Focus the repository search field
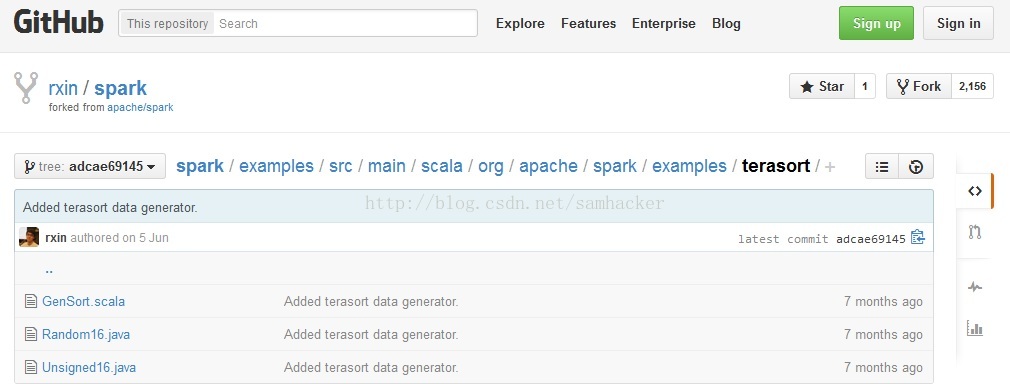The width and height of the screenshot is (1010, 384). 345,23
